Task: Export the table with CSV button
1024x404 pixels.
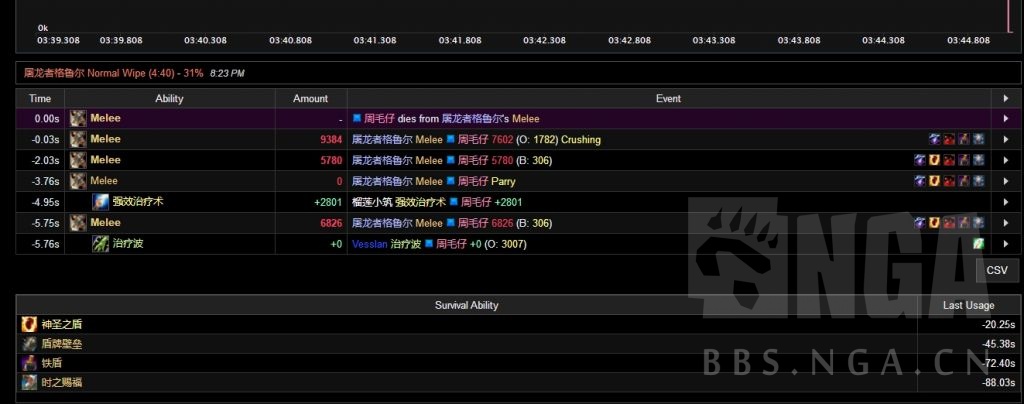Action: [996, 270]
